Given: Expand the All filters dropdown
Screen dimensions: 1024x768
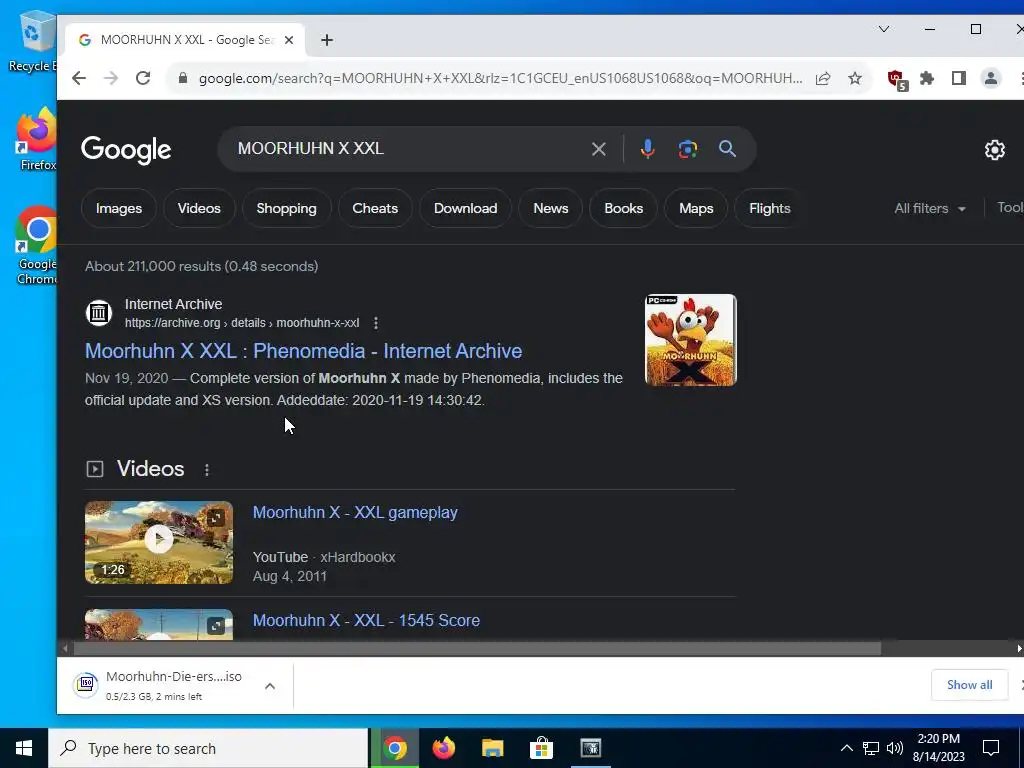Looking at the screenshot, I should [930, 208].
